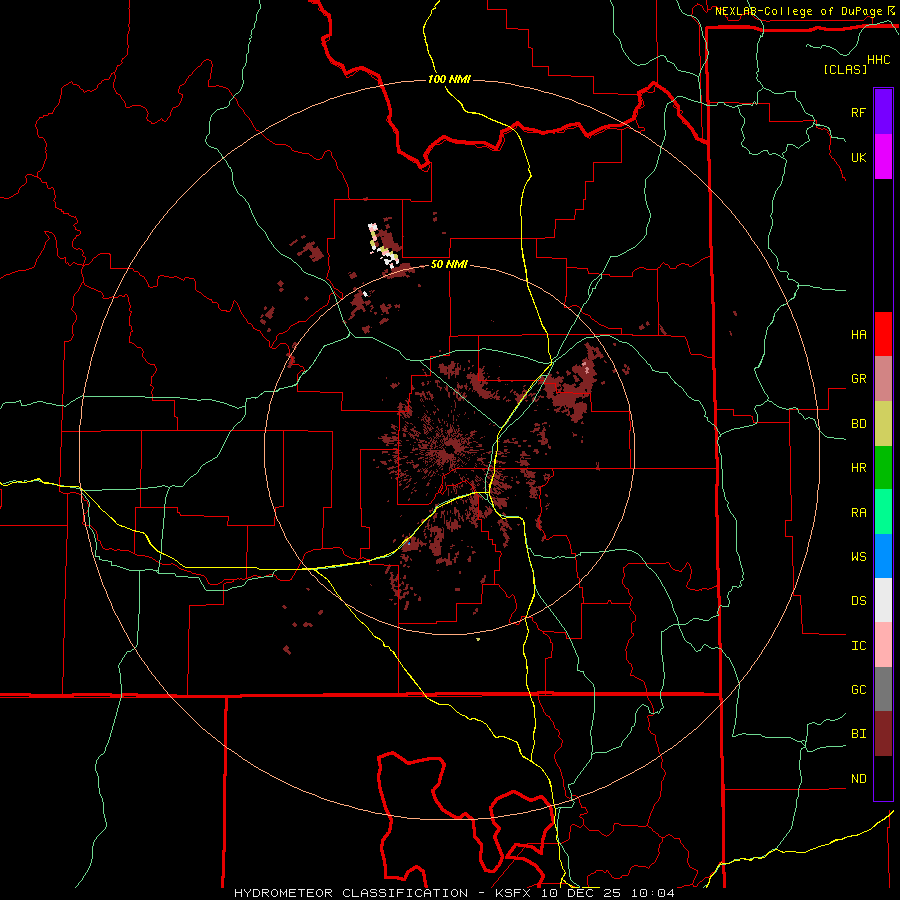
Task: Click the ND legend label
Action: 858,778
